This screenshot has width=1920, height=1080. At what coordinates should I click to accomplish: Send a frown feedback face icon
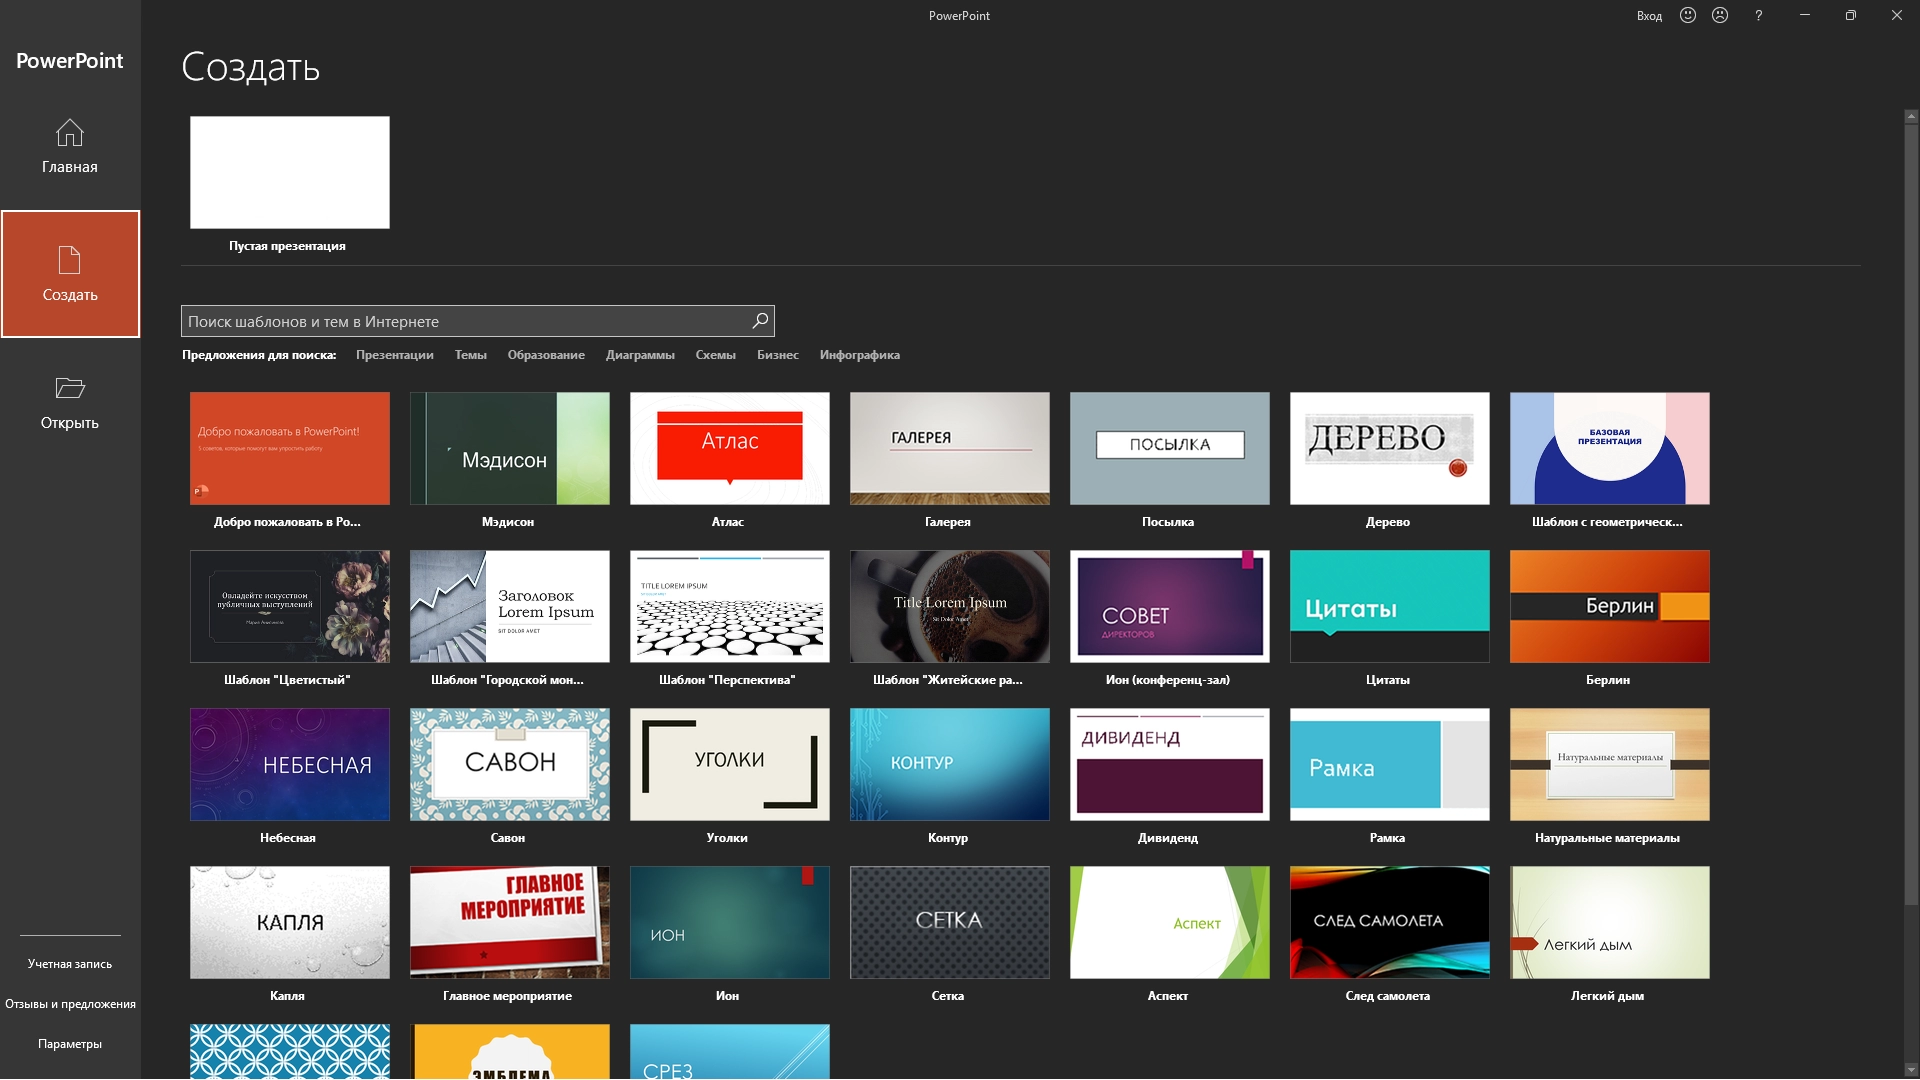coord(1720,15)
